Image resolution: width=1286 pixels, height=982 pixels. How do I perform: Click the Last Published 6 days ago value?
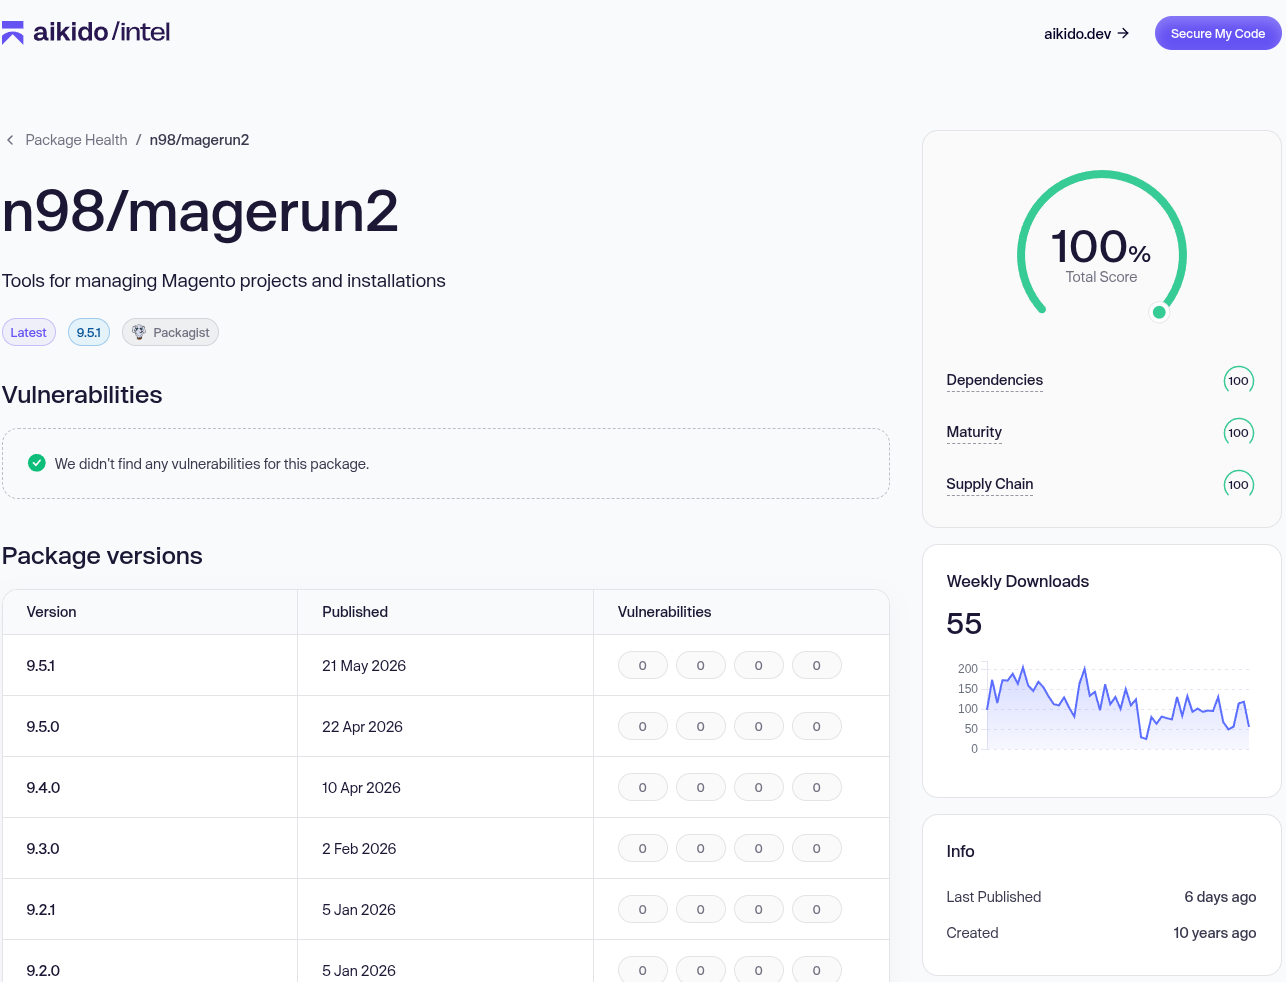click(x=1220, y=897)
